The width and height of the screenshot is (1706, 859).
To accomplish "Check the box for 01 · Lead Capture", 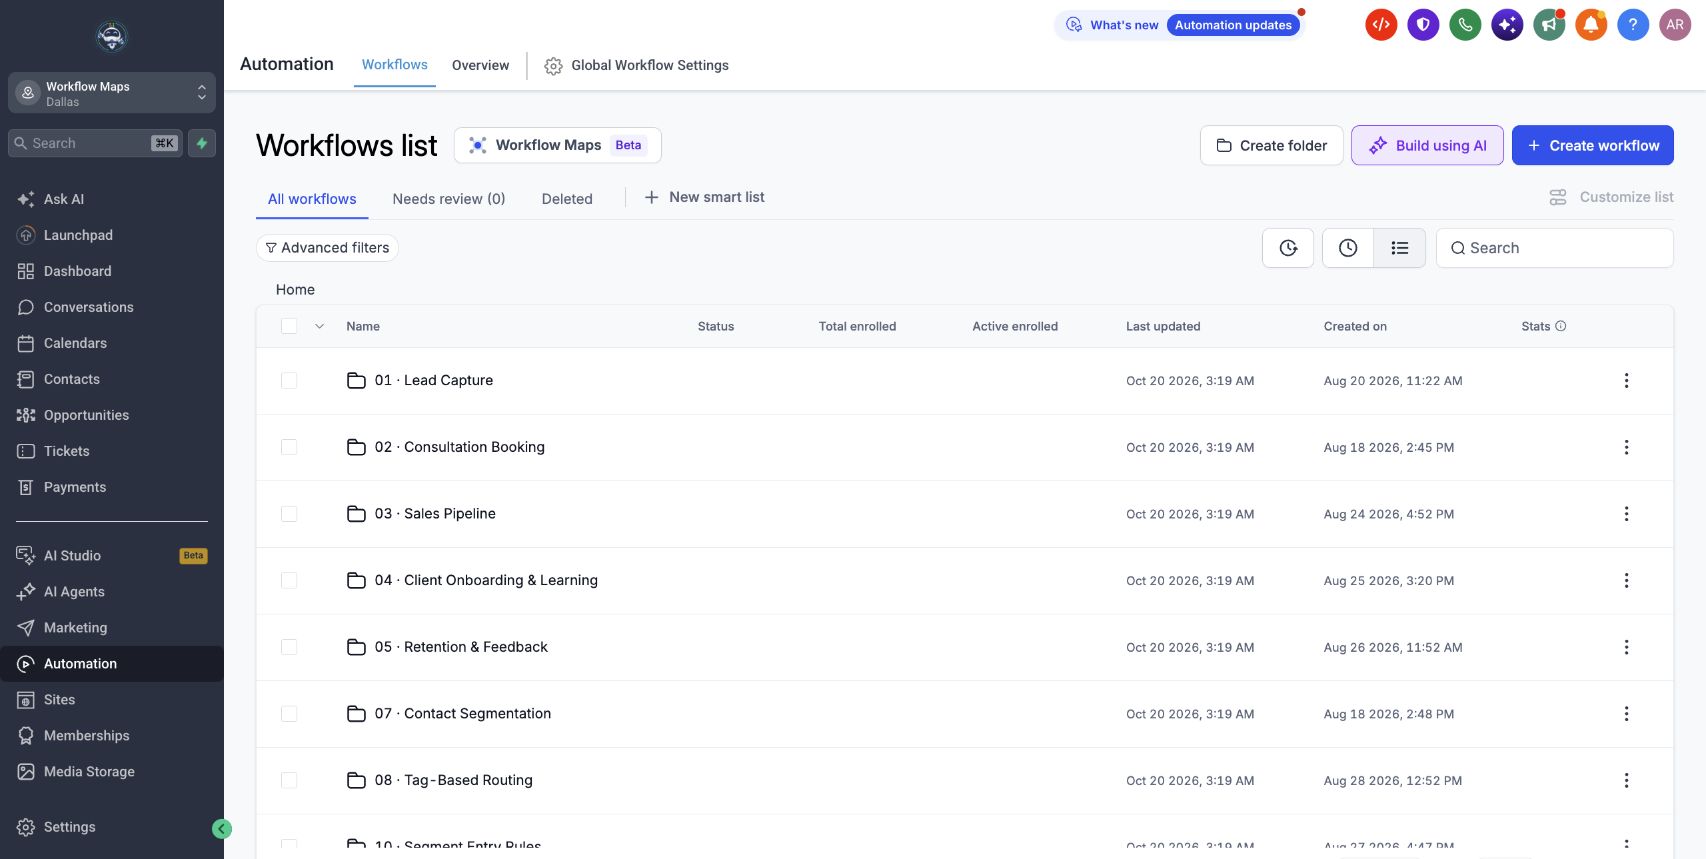I will 289,381.
